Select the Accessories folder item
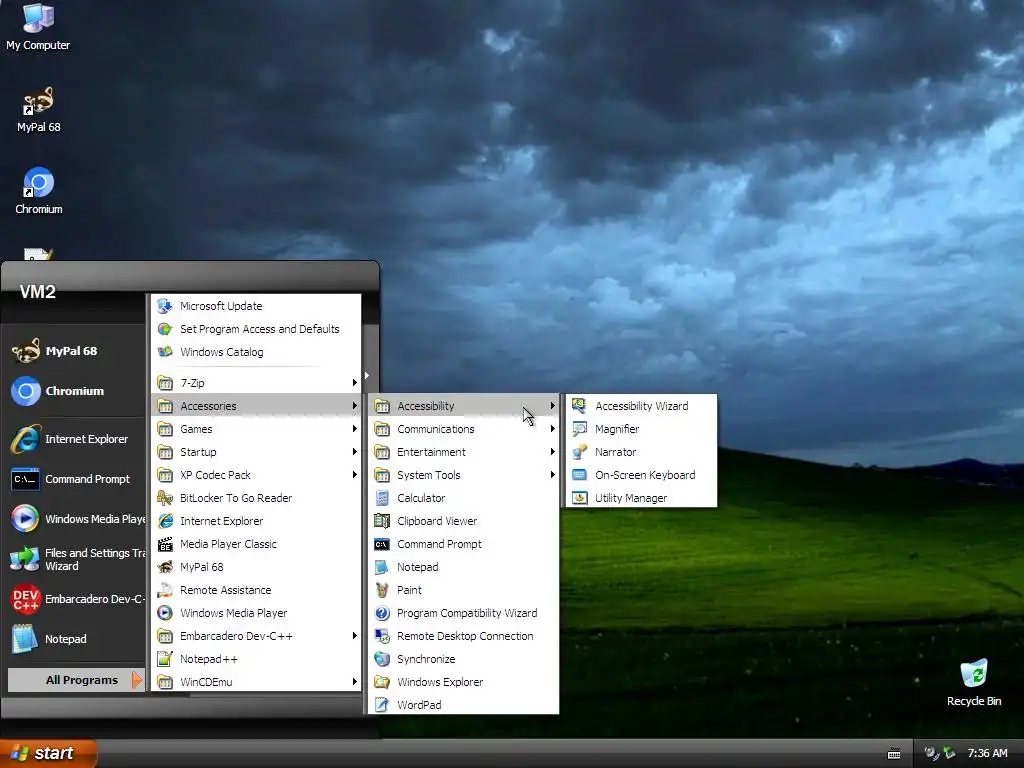This screenshot has height=768, width=1024. click(256, 406)
